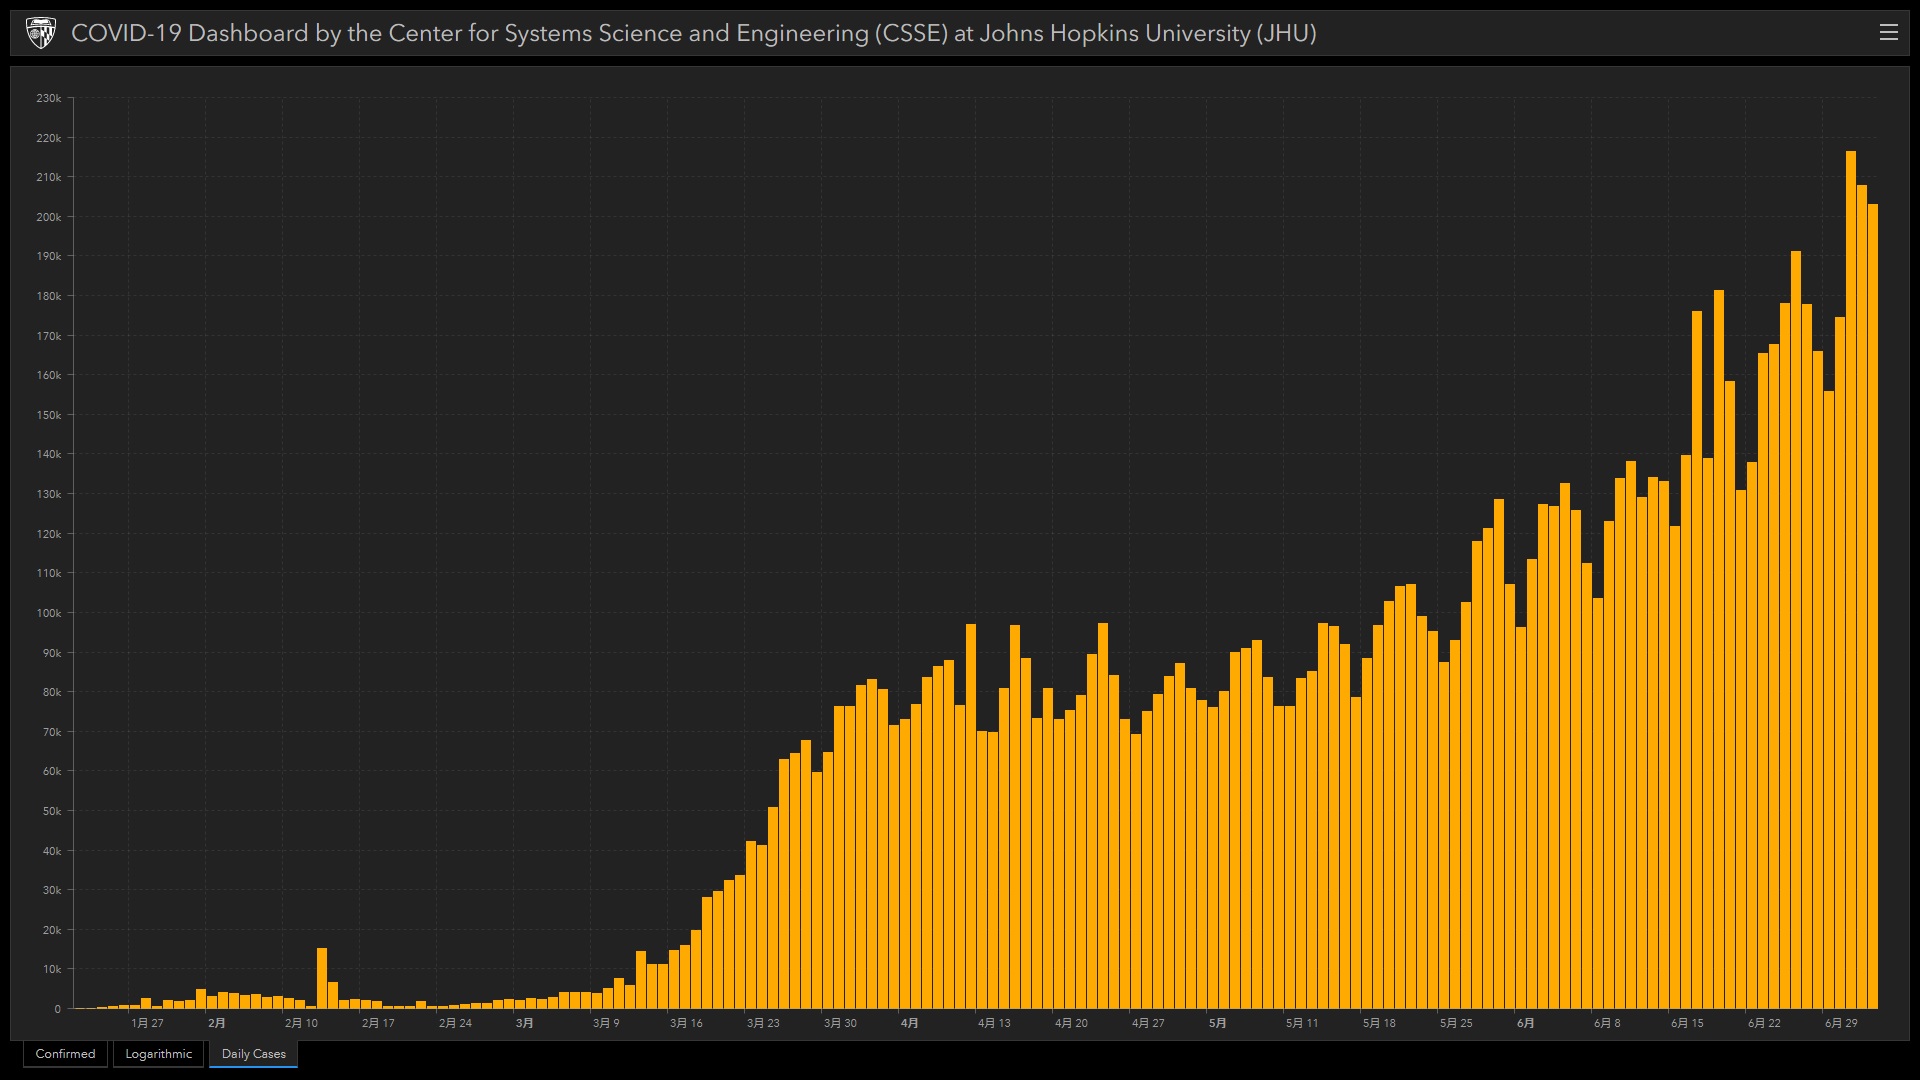Image resolution: width=1920 pixels, height=1080 pixels.
Task: Click the 2月 17 date label
Action: (378, 1023)
